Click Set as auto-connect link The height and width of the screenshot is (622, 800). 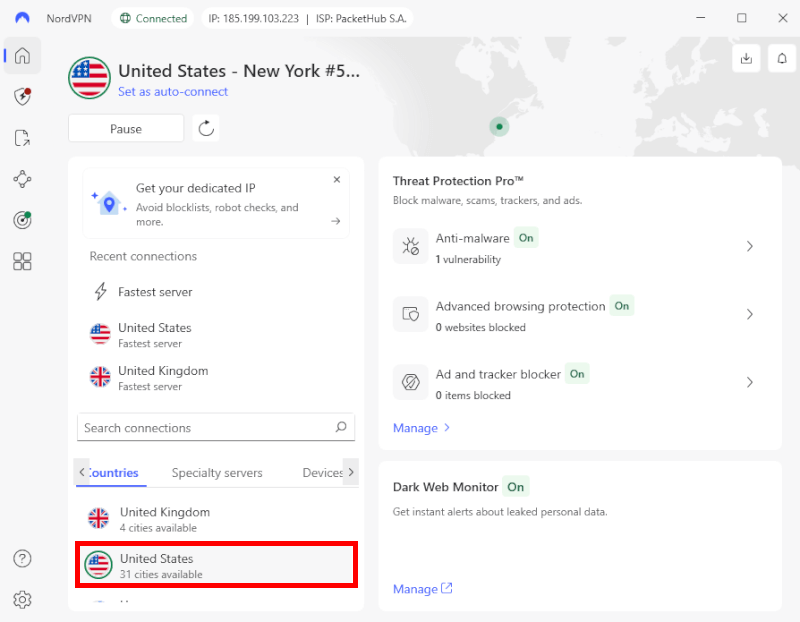tap(173, 91)
